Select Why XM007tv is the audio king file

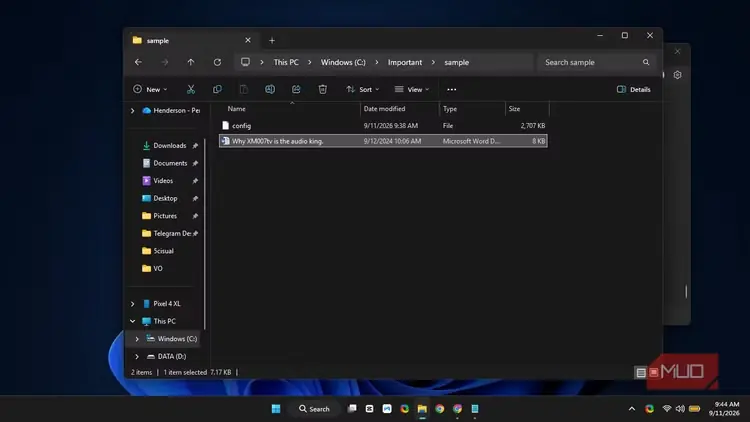(x=383, y=141)
